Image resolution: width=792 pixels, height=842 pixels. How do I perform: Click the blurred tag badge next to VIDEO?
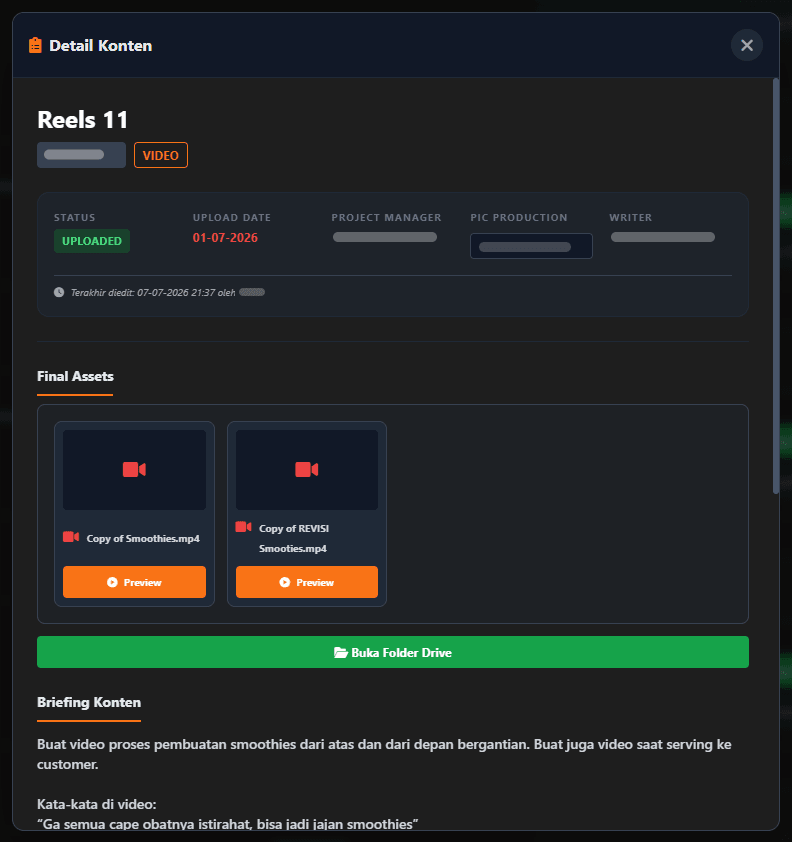[81, 155]
